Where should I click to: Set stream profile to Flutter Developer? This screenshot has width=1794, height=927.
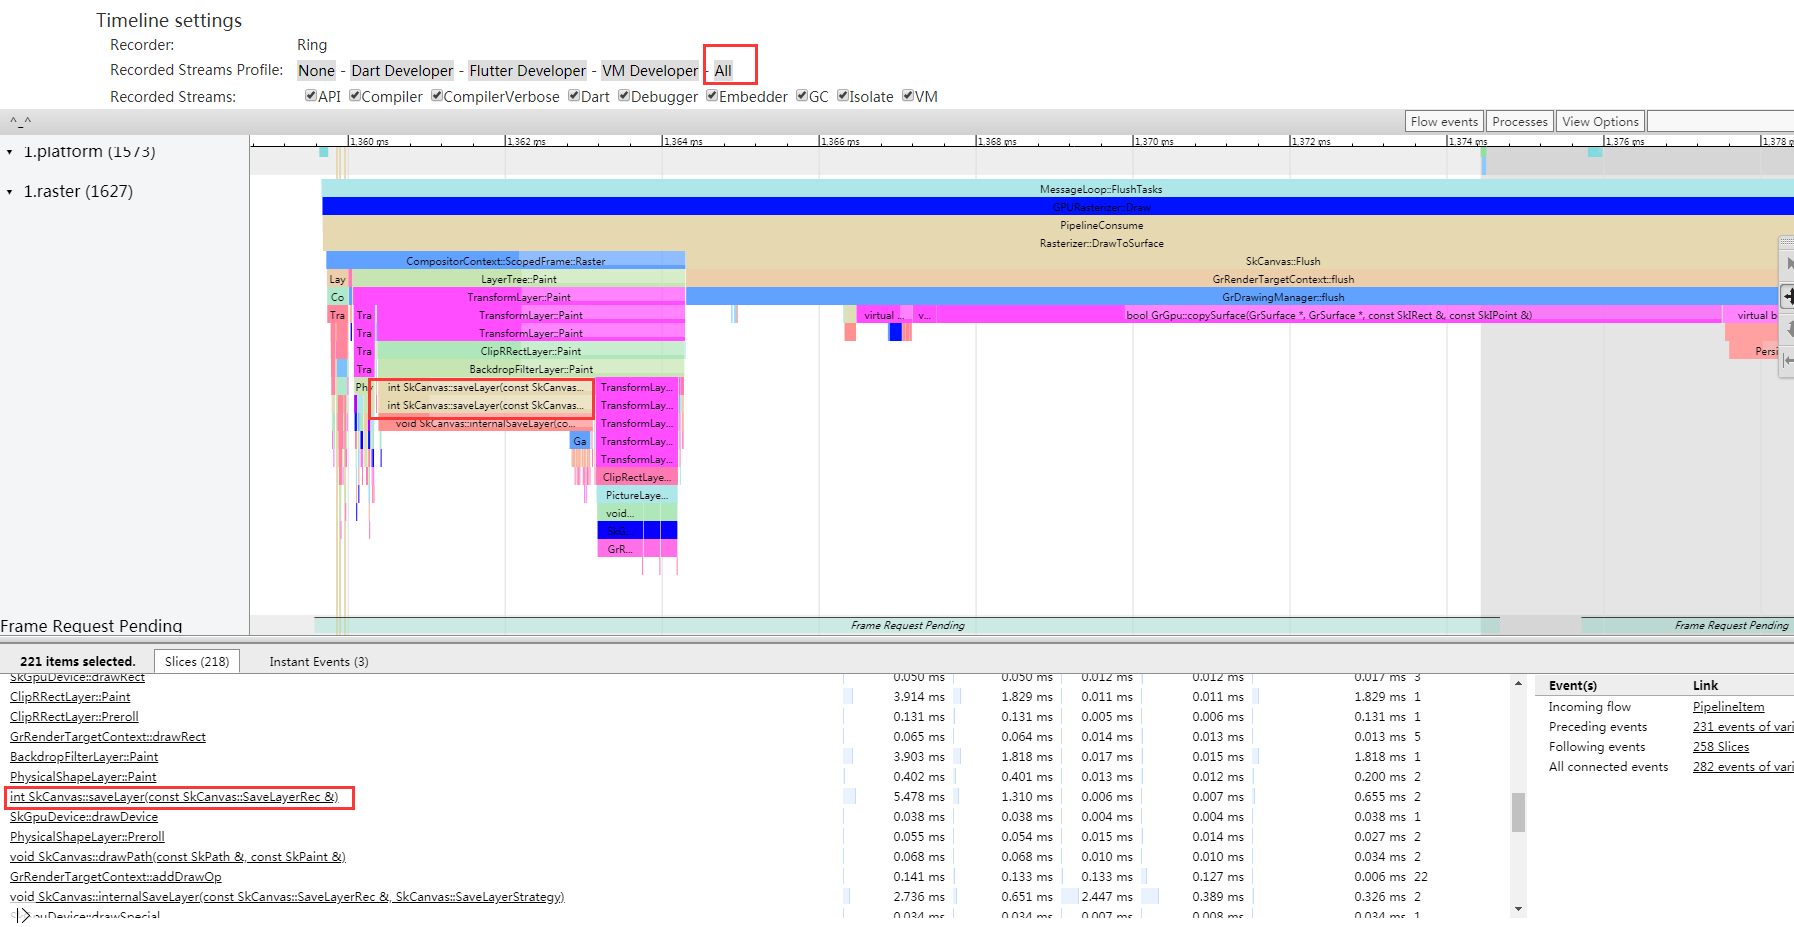(x=528, y=70)
